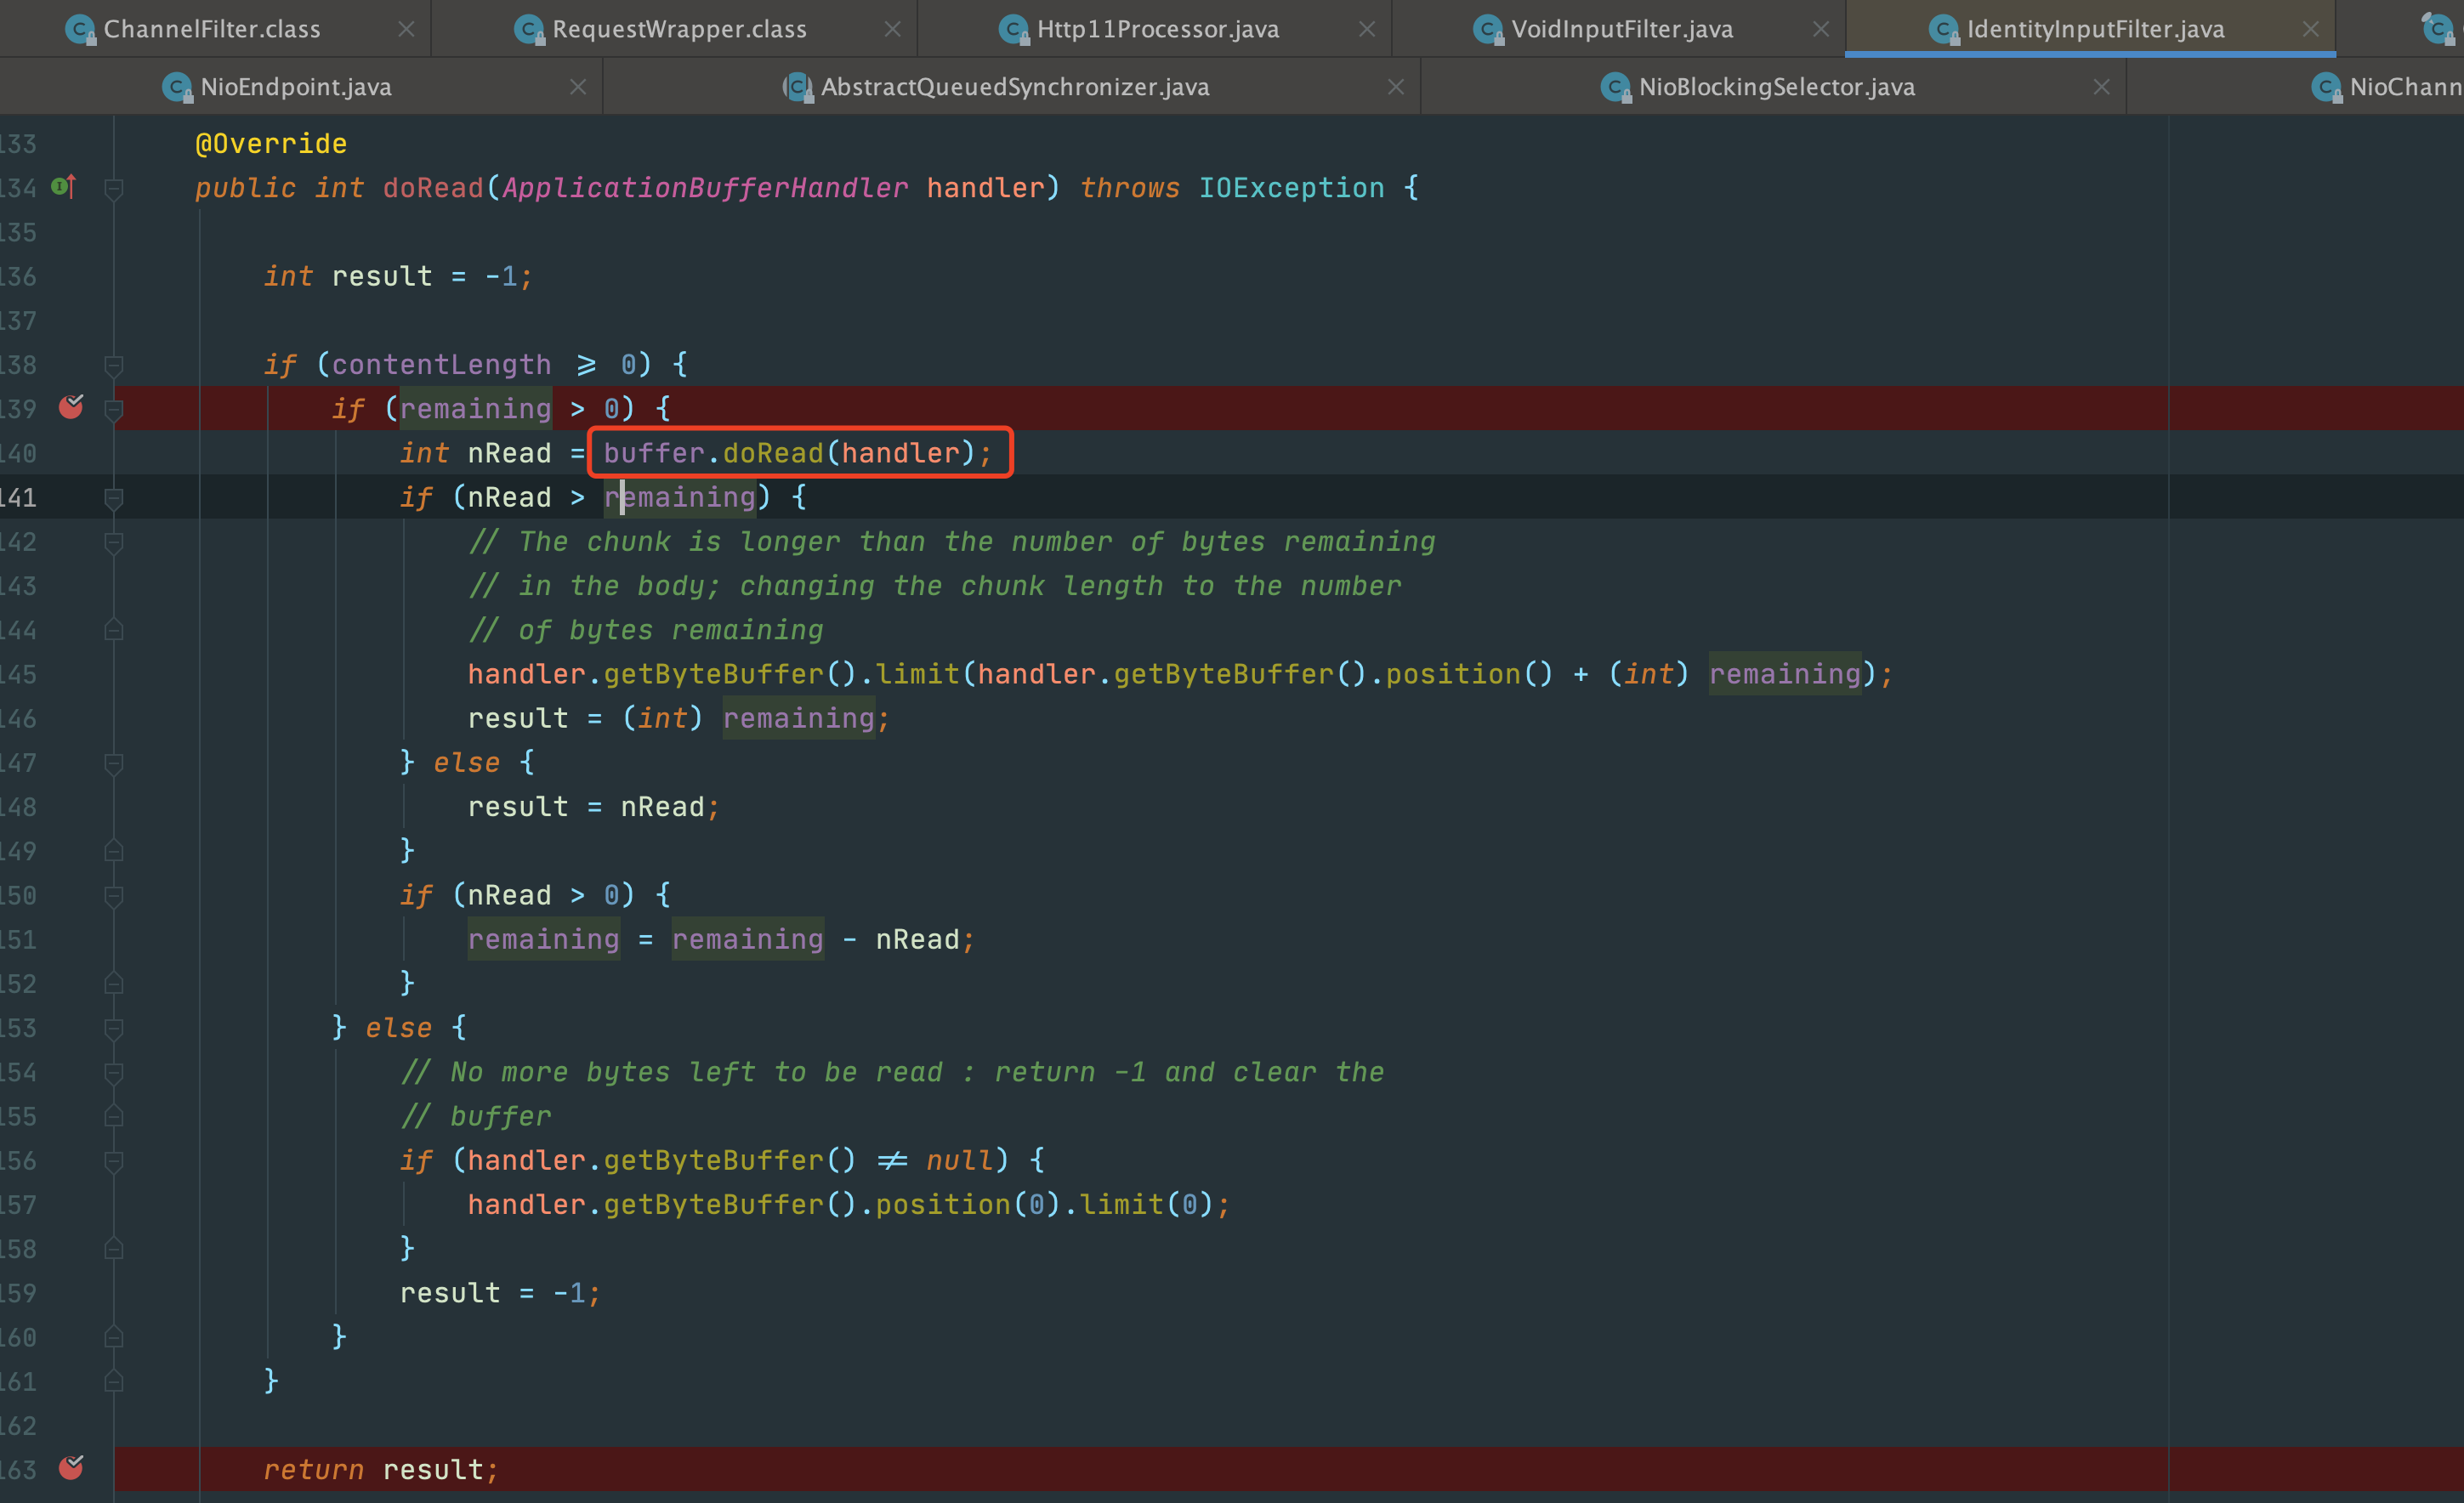This screenshot has width=2464, height=1503.
Task: Click 'result = nRead;' on line 148
Action: pos(594,807)
